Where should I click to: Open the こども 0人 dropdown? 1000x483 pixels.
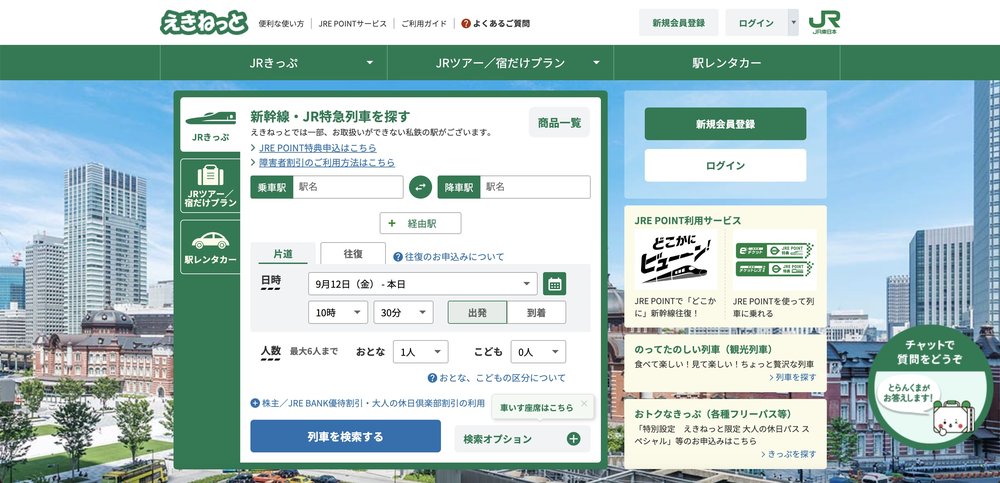[538, 352]
